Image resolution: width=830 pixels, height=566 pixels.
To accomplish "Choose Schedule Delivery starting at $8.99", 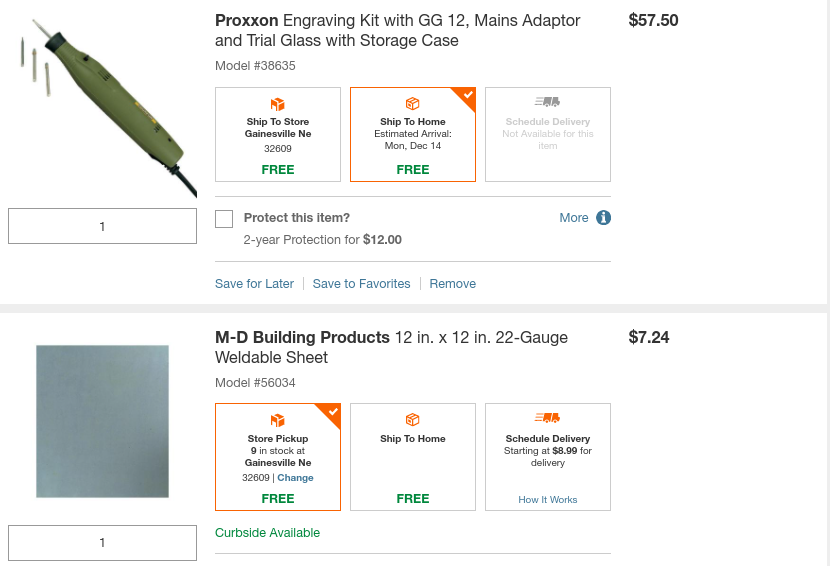I will tap(547, 451).
